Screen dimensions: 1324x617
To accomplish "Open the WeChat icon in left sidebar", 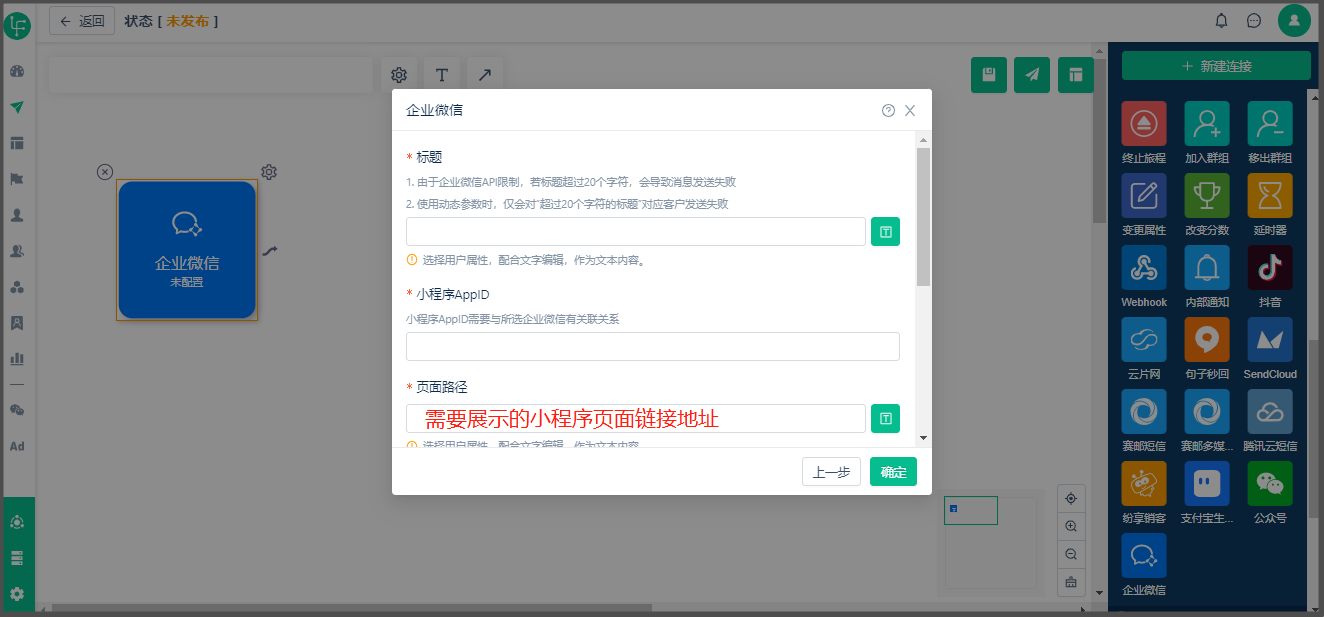I will [17, 410].
